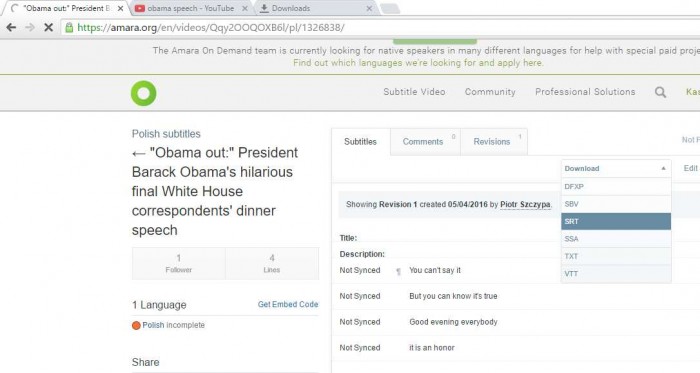The width and height of the screenshot is (700, 373).
Task: Choose SRT download format
Action: click(616, 221)
